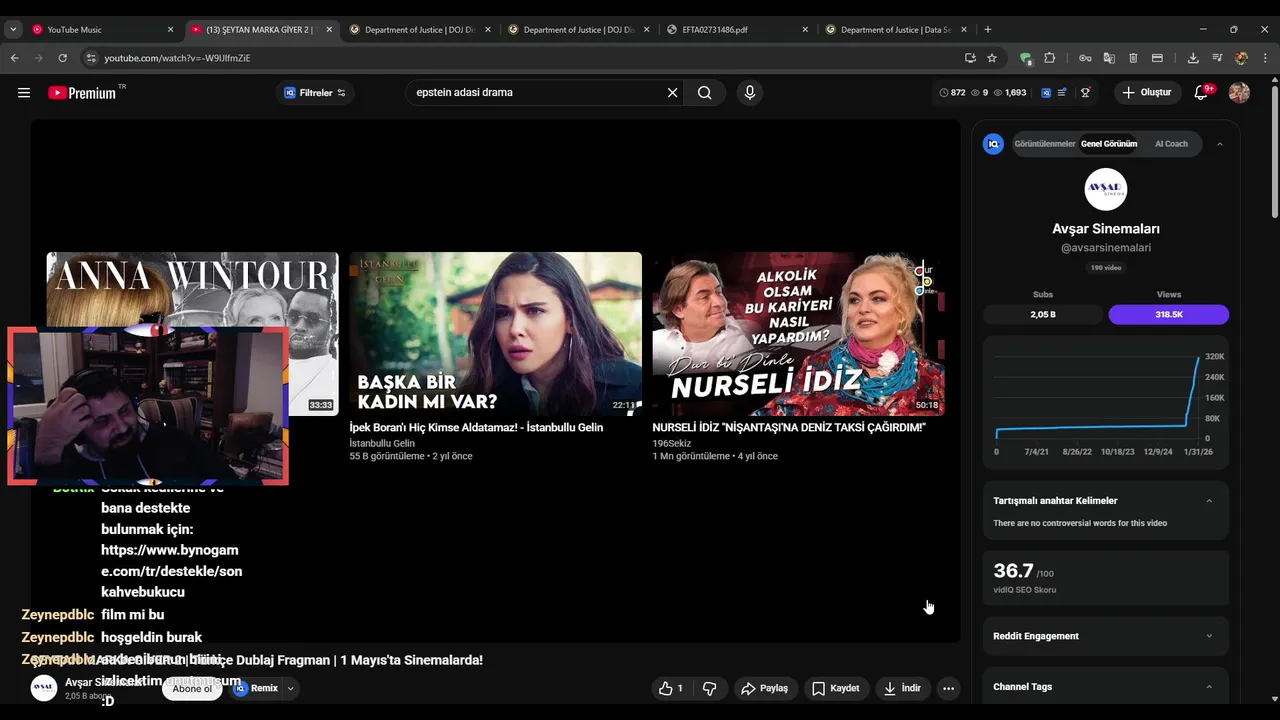Viewport: 1280px width, 720px height.
Task: Open media control music icon
Action: point(1217,58)
